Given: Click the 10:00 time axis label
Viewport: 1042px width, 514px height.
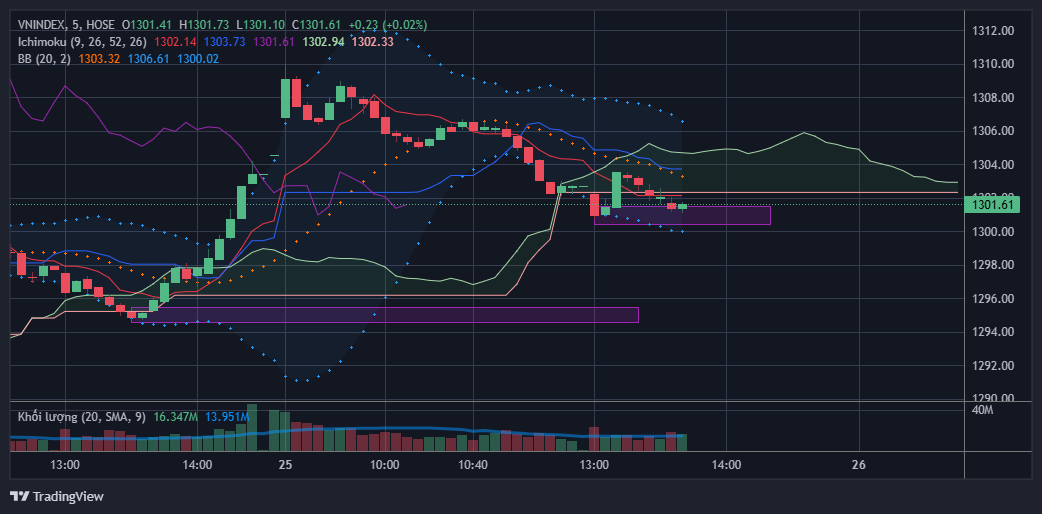Looking at the screenshot, I should click(x=385, y=465).
